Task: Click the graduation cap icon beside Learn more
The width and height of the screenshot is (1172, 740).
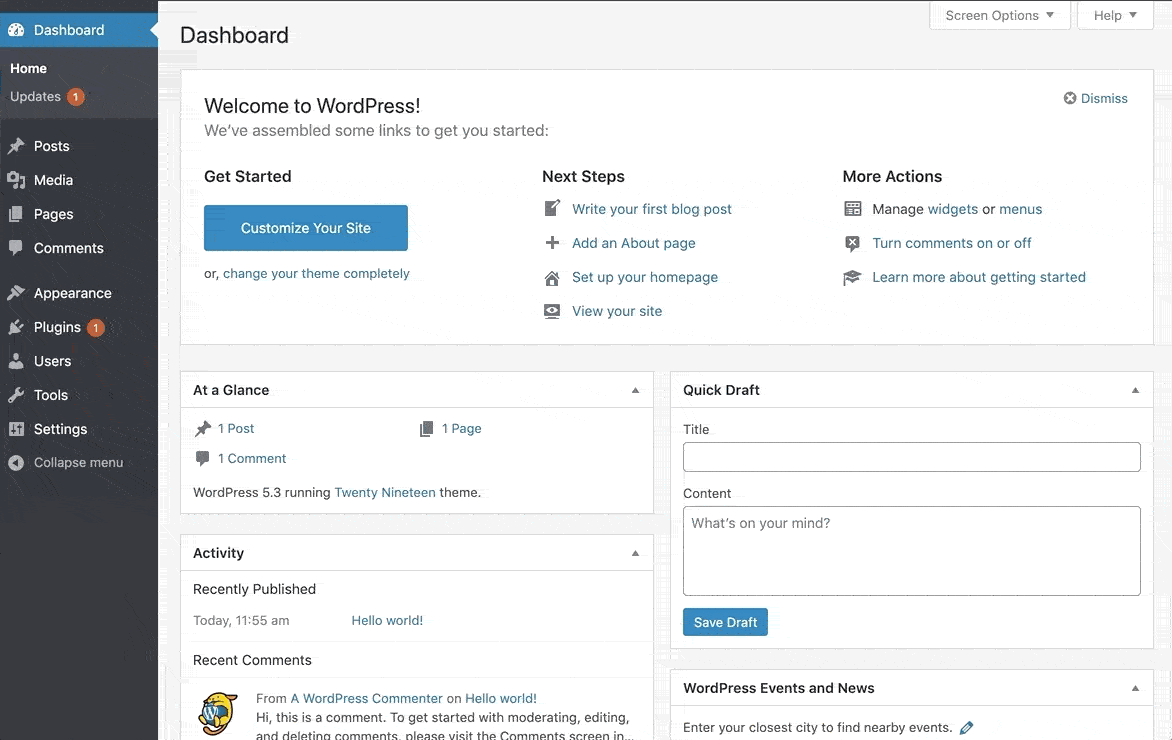Action: 852,277
